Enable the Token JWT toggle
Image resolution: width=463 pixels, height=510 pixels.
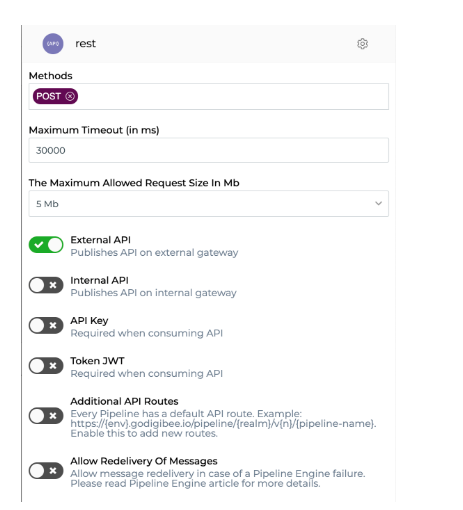click(46, 366)
